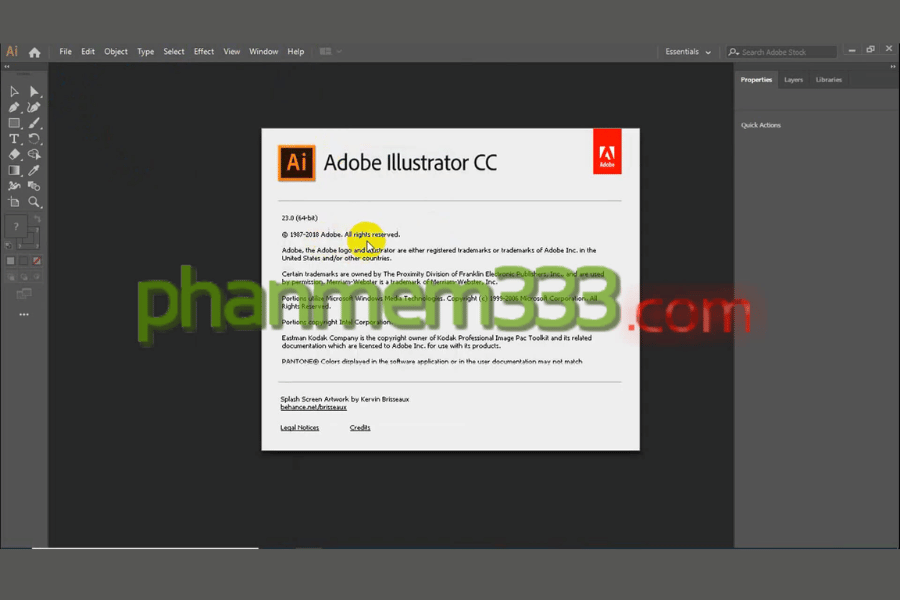Open the arrange documents dropdown
Screen dimensions: 900x600
point(330,52)
